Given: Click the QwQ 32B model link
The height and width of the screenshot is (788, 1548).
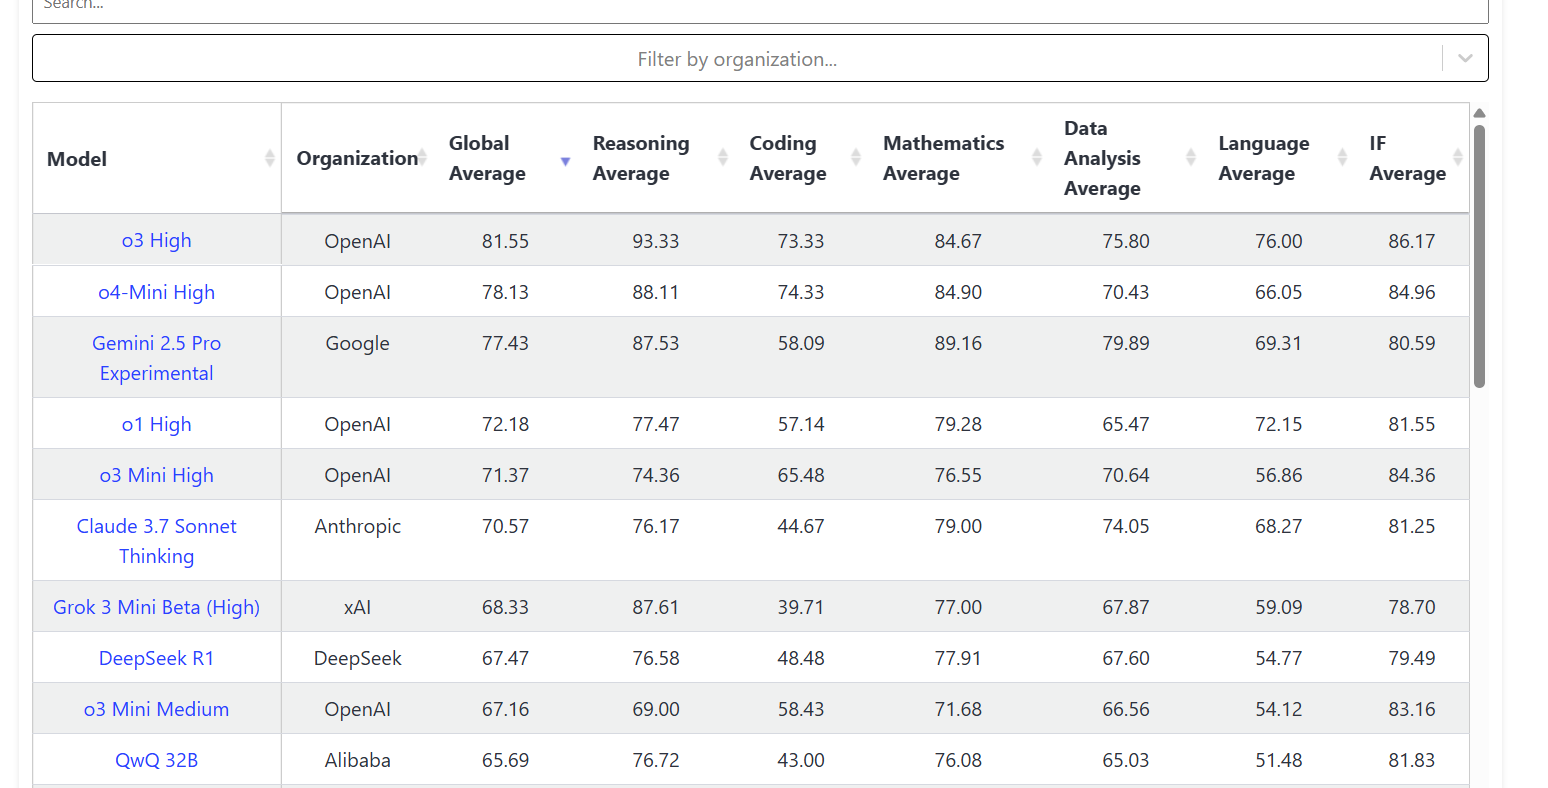Looking at the screenshot, I should coord(156,760).
